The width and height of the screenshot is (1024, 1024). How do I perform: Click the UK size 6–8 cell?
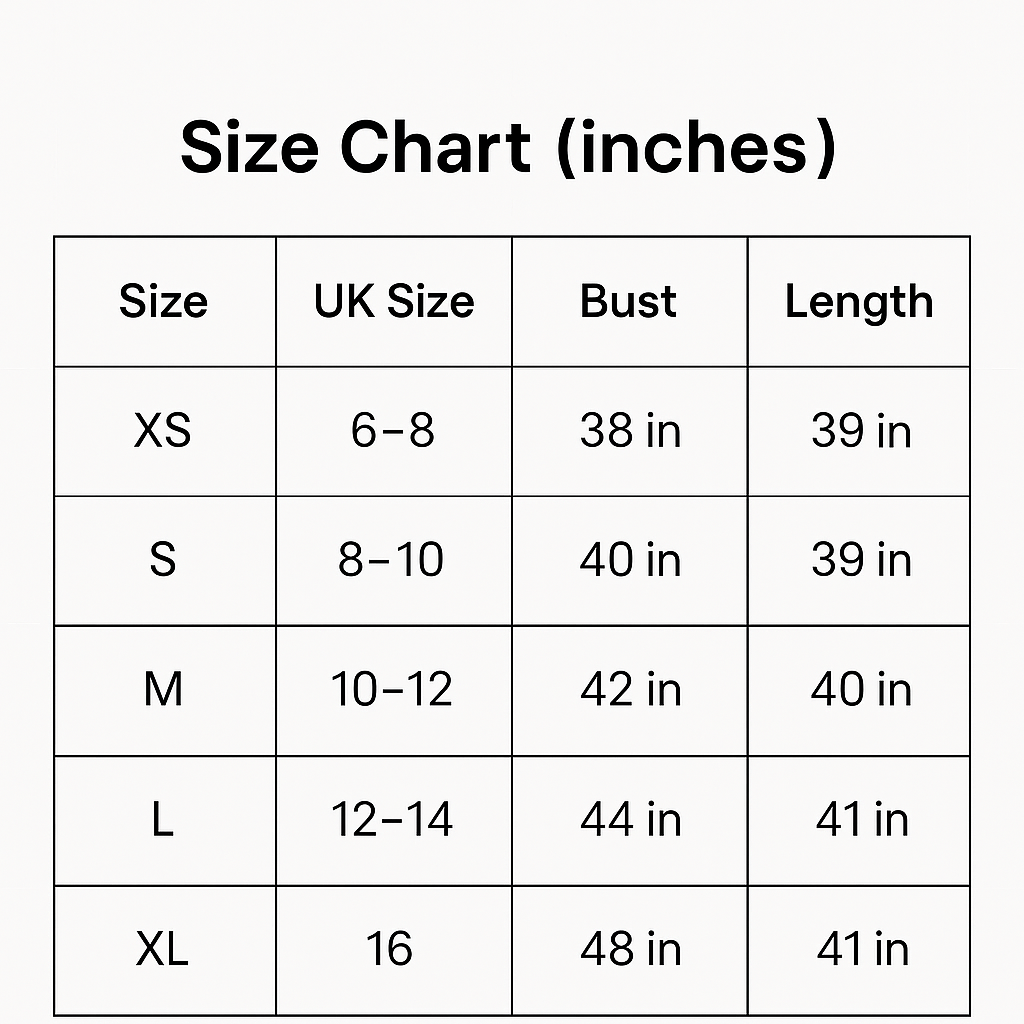coord(393,431)
